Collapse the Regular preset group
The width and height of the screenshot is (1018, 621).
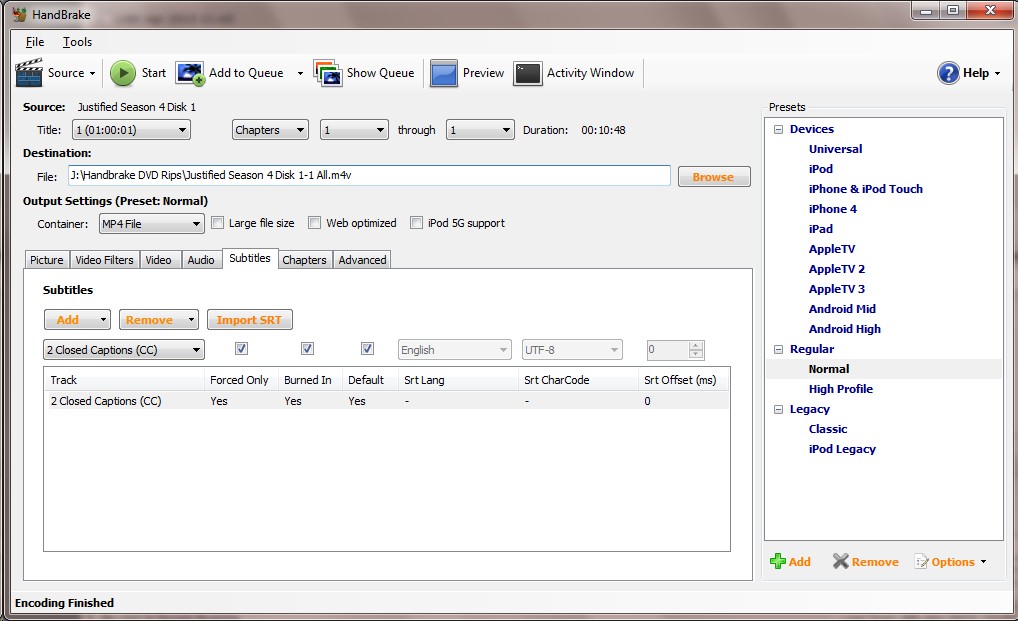[x=778, y=349]
